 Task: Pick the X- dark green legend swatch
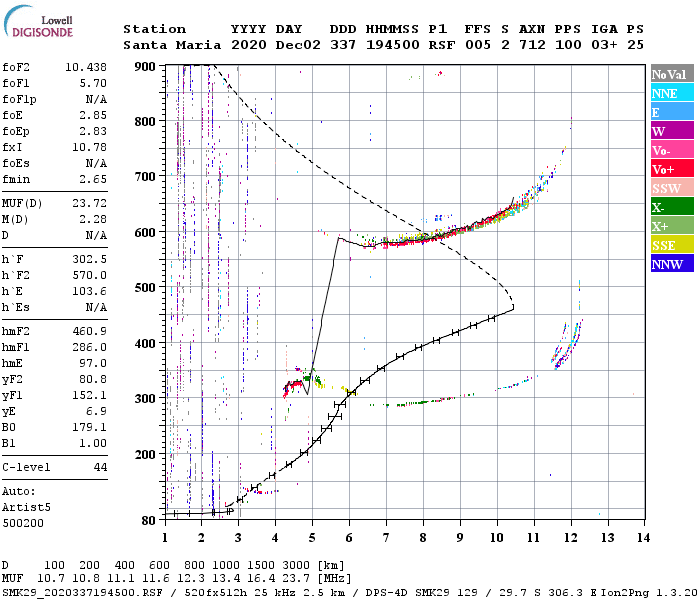672,207
